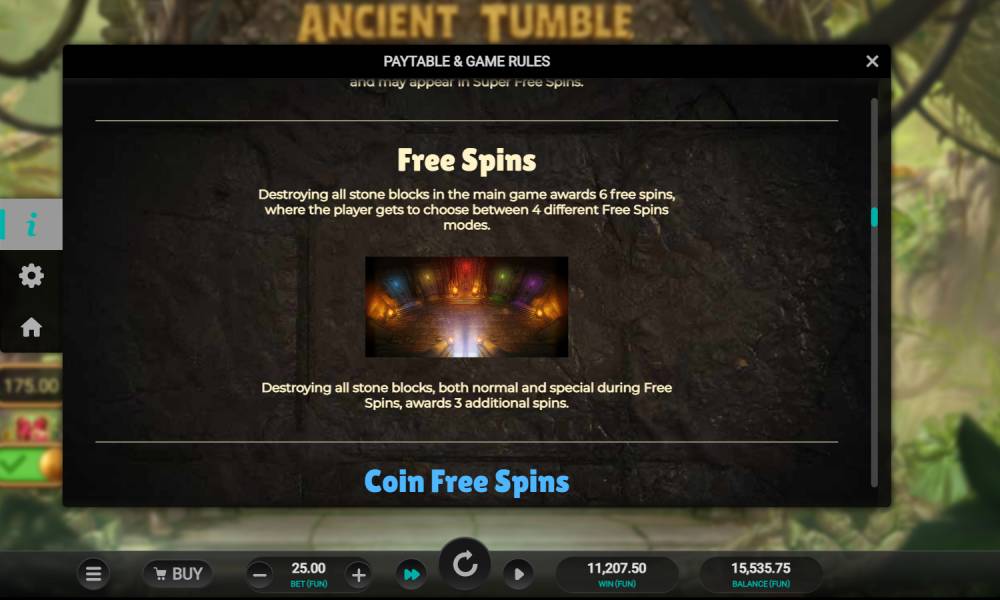The image size is (1000, 600).
Task: Click the 11,207.50 win display
Action: click(617, 574)
